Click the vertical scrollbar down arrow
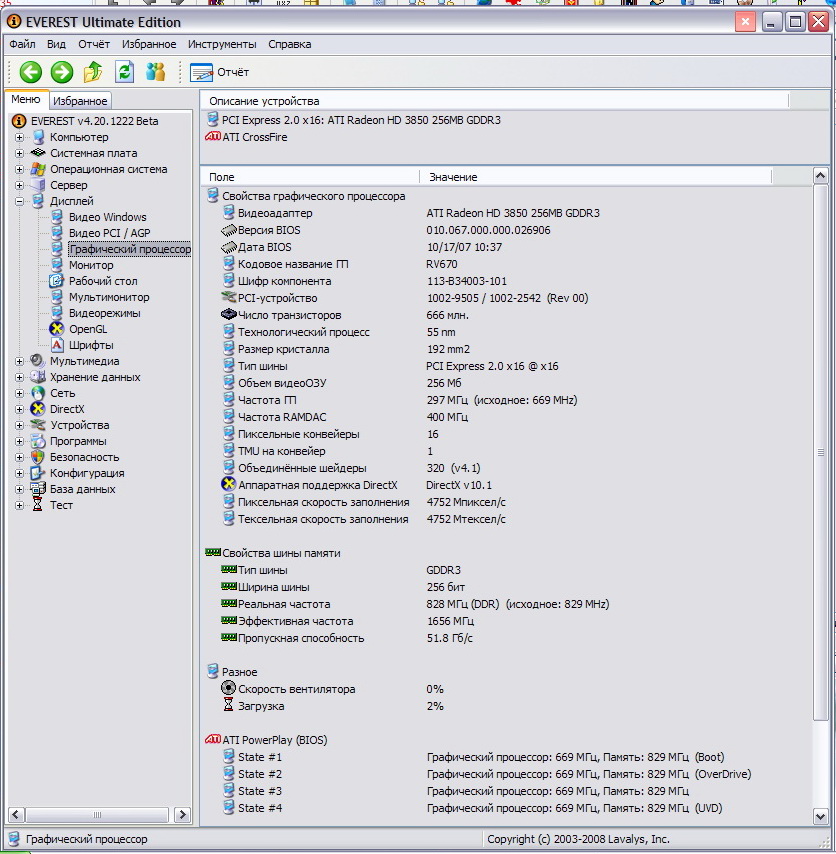The image size is (836, 854). click(x=821, y=817)
